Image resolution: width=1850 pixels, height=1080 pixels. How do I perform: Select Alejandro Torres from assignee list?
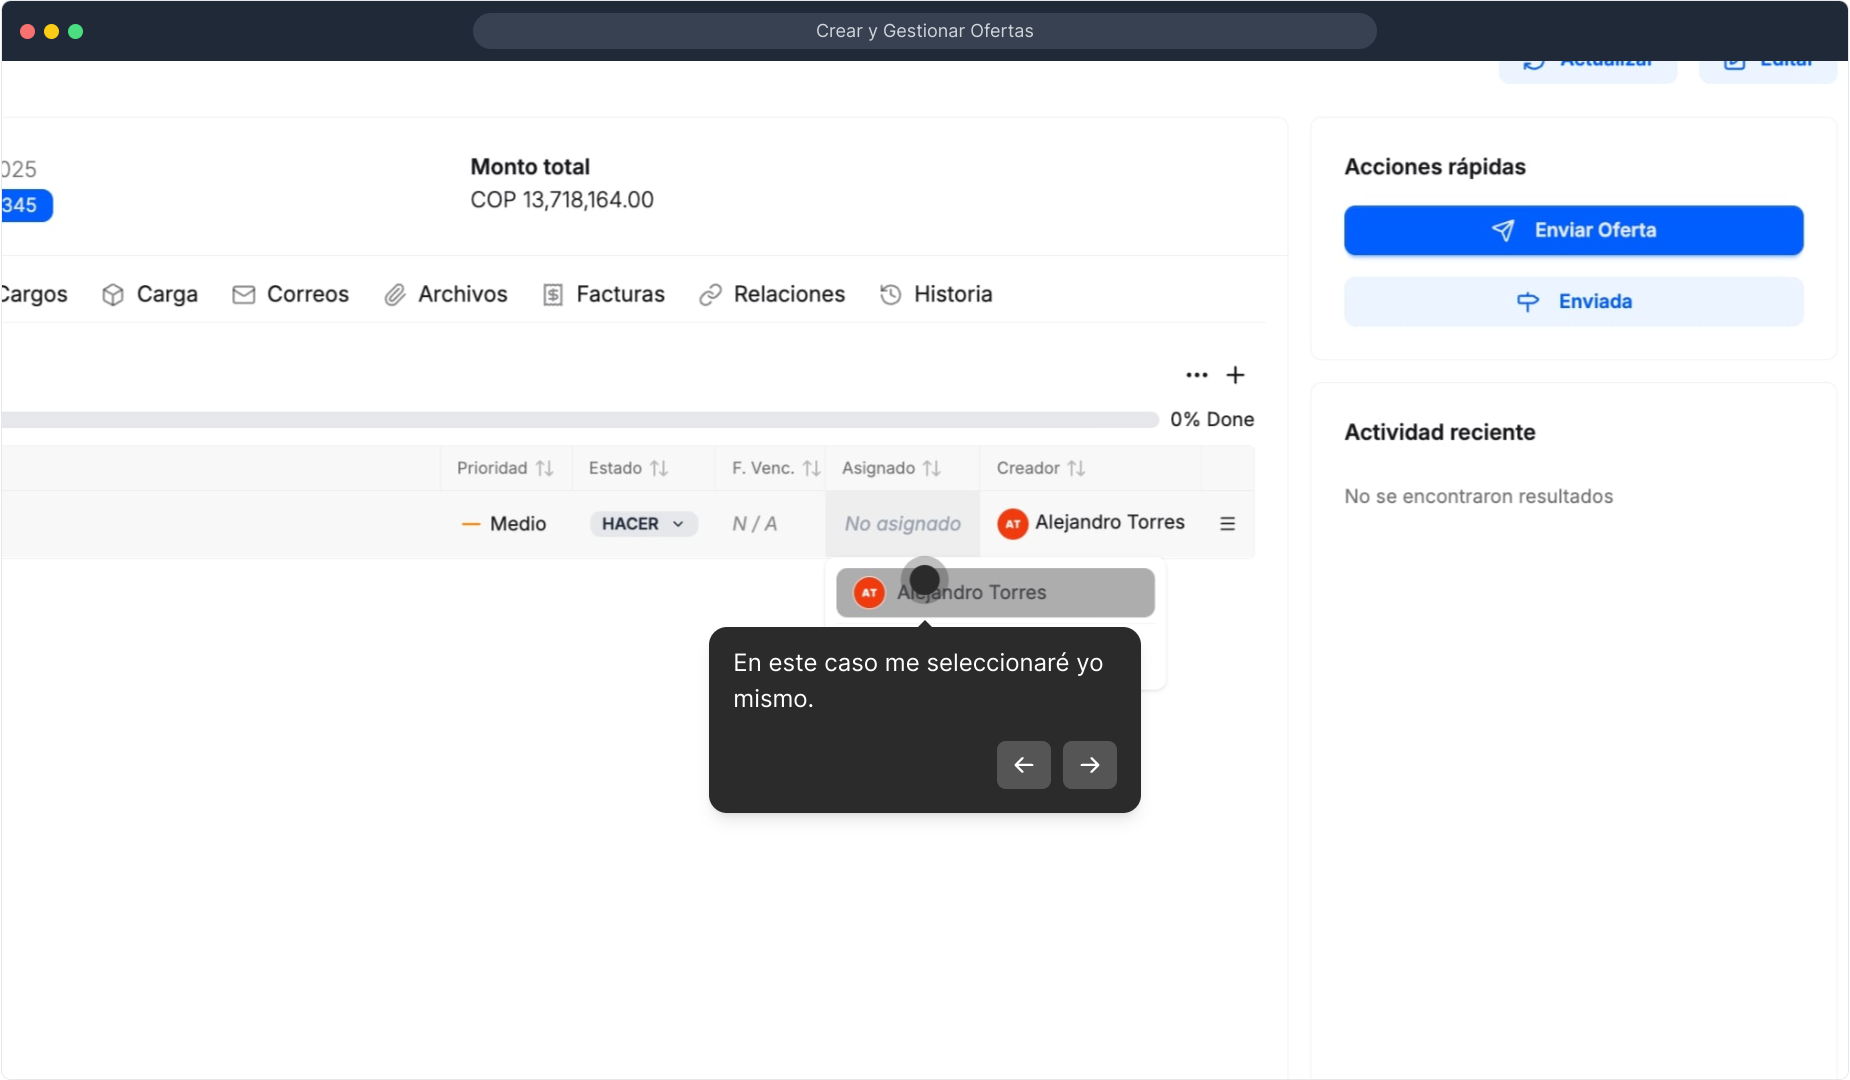(995, 593)
